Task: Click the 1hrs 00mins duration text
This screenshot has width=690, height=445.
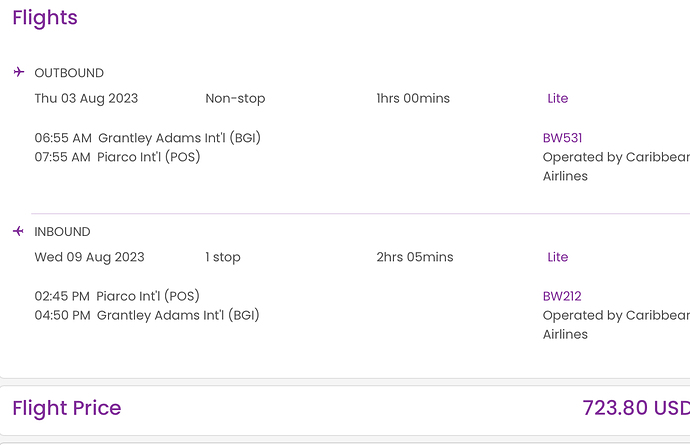Action: (413, 98)
